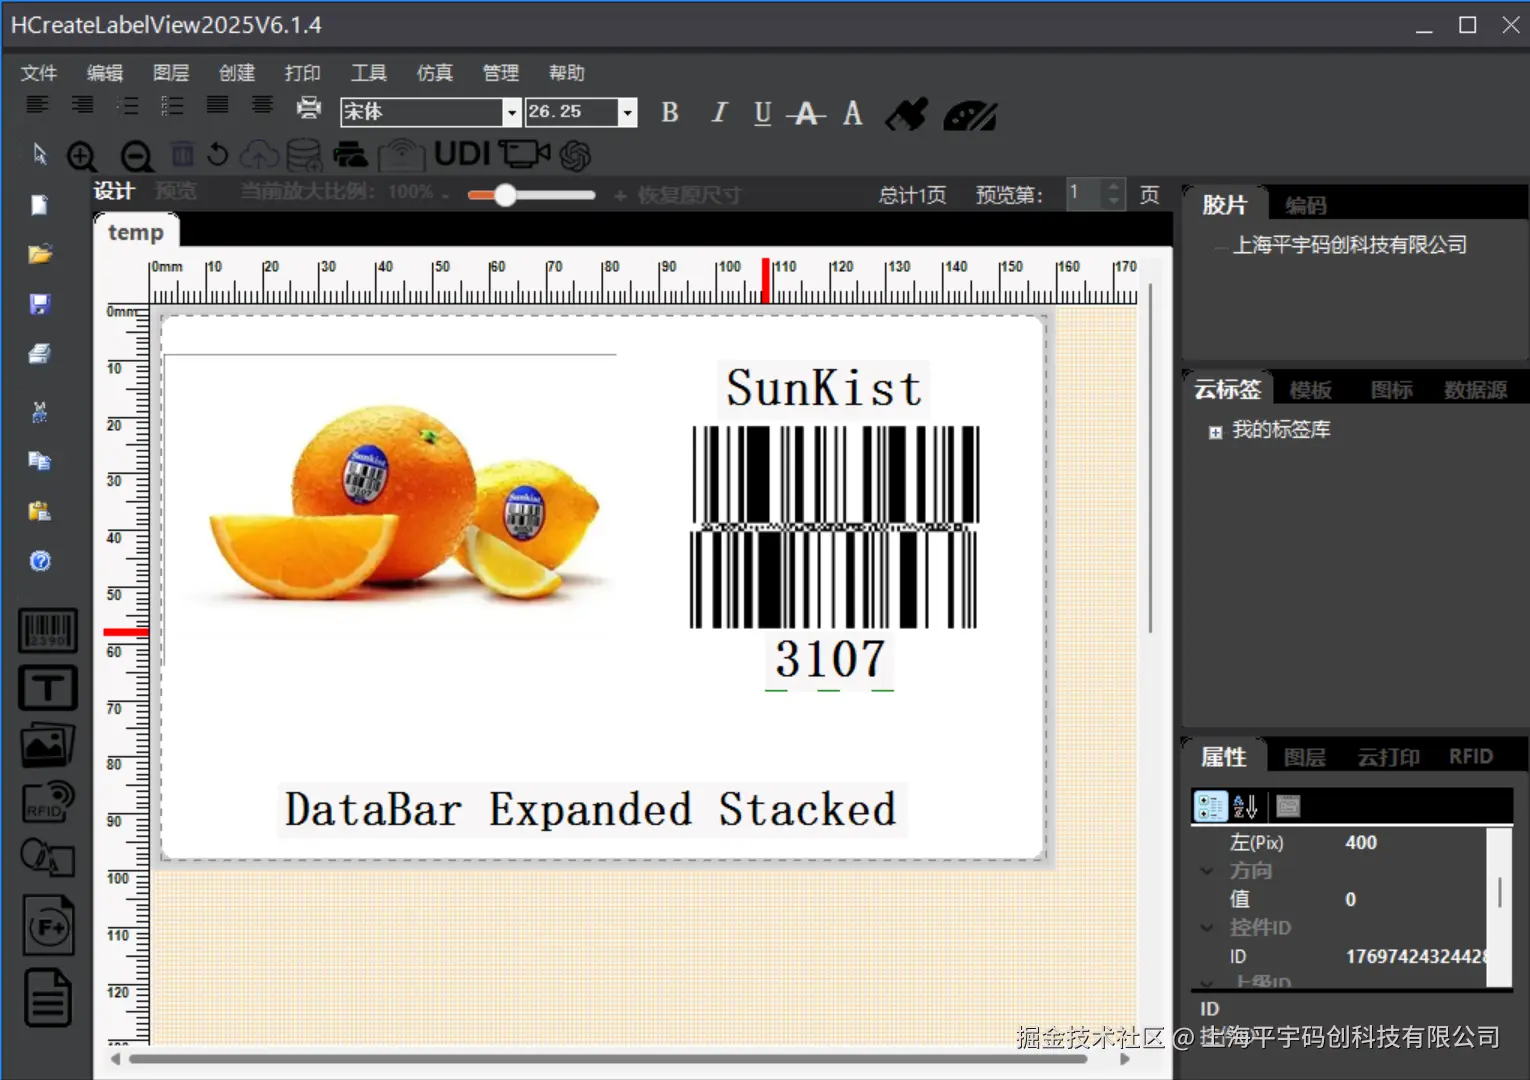Screen dimensions: 1530x1080
Task: Click the AI swirl logo icon
Action: [x=576, y=155]
